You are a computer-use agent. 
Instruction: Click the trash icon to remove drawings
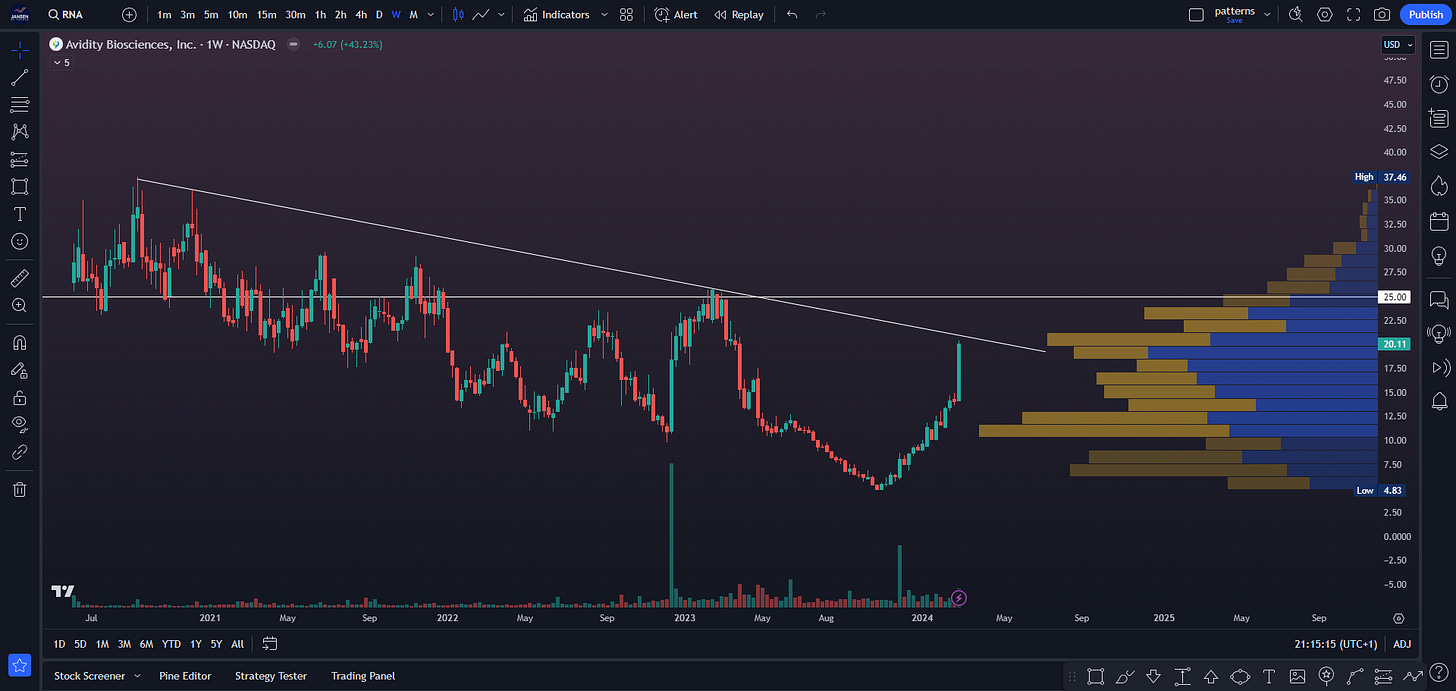coord(20,489)
